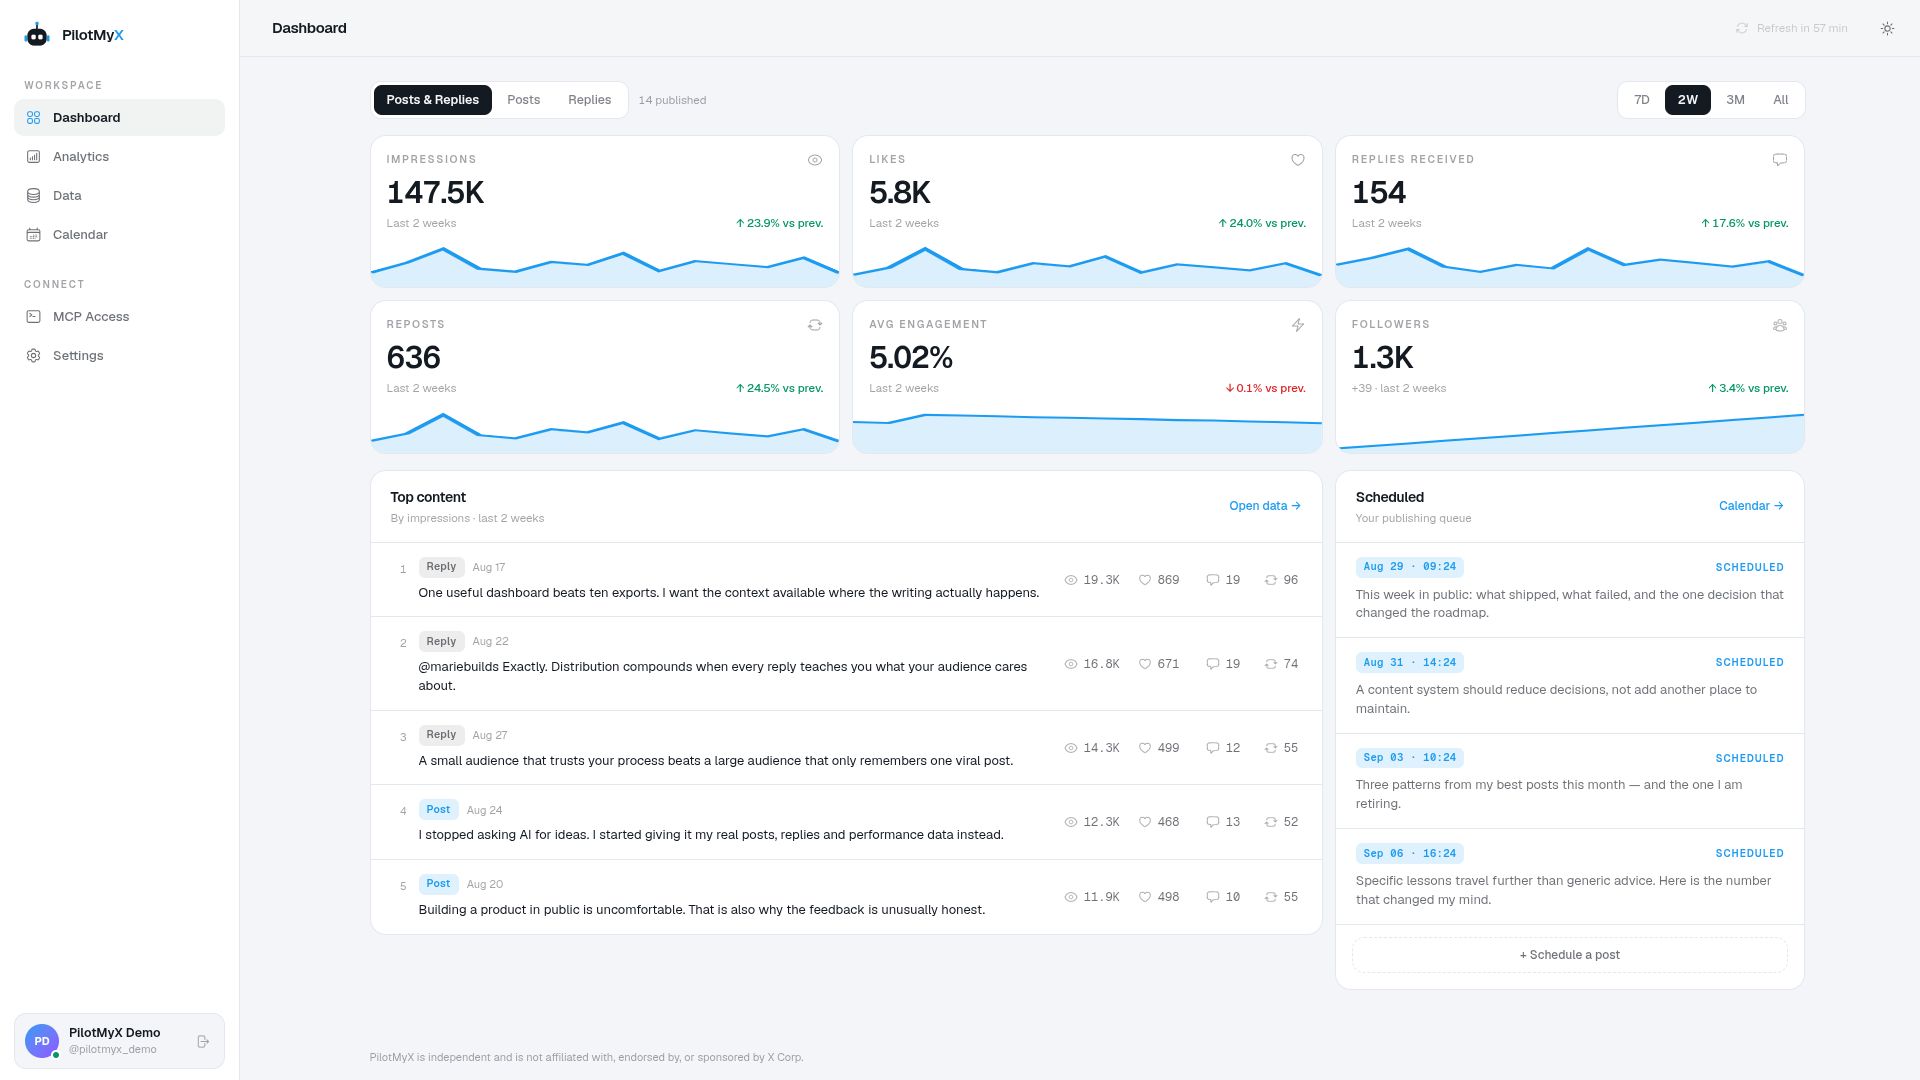Image resolution: width=1920 pixels, height=1080 pixels.
Task: Click the Open data link
Action: coord(1264,506)
